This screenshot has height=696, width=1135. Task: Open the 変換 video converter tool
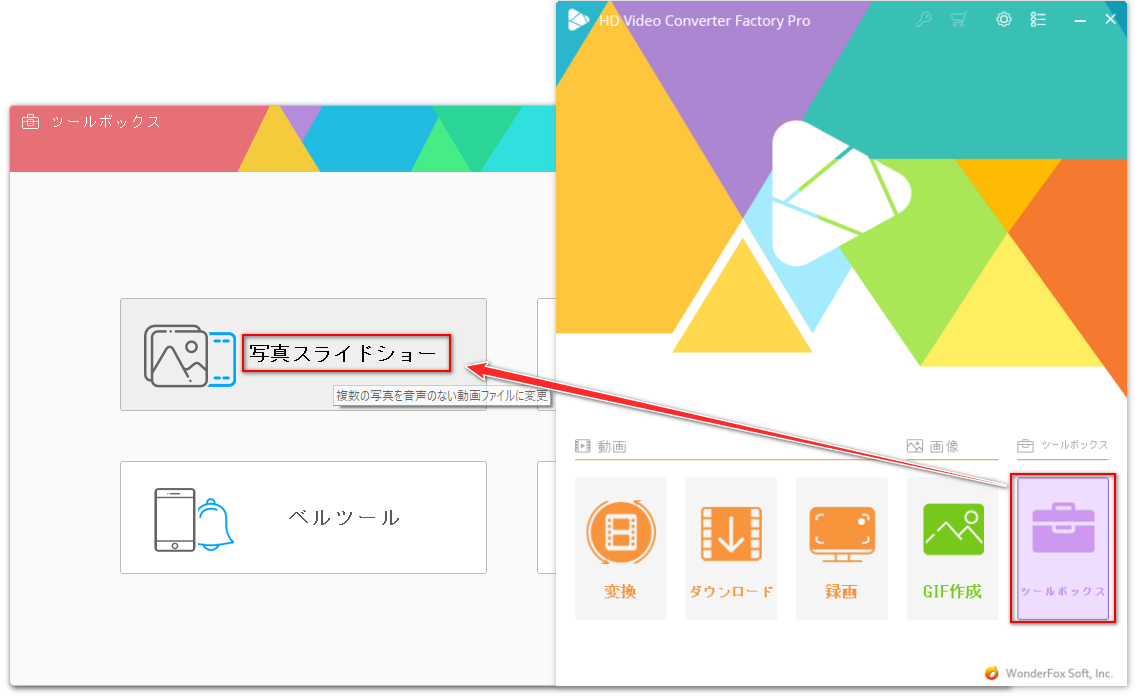point(620,548)
